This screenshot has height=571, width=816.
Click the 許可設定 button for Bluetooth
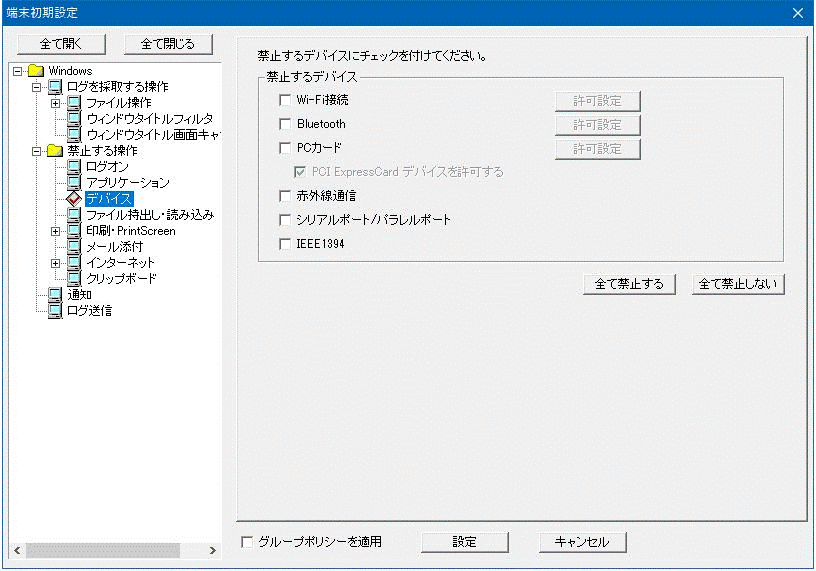click(597, 125)
